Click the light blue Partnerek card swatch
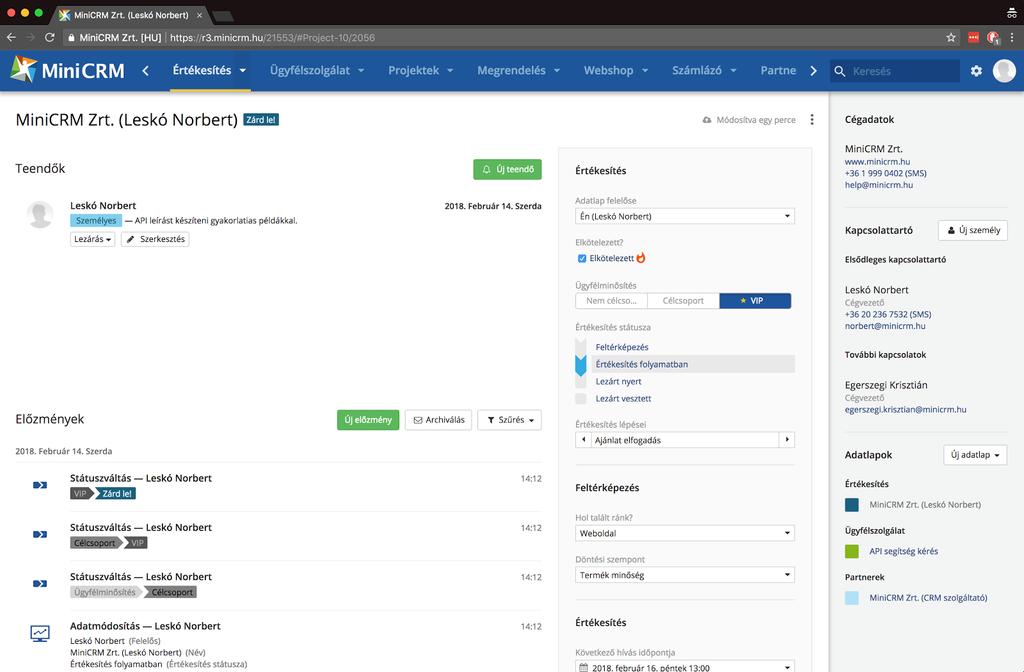 pos(852,598)
